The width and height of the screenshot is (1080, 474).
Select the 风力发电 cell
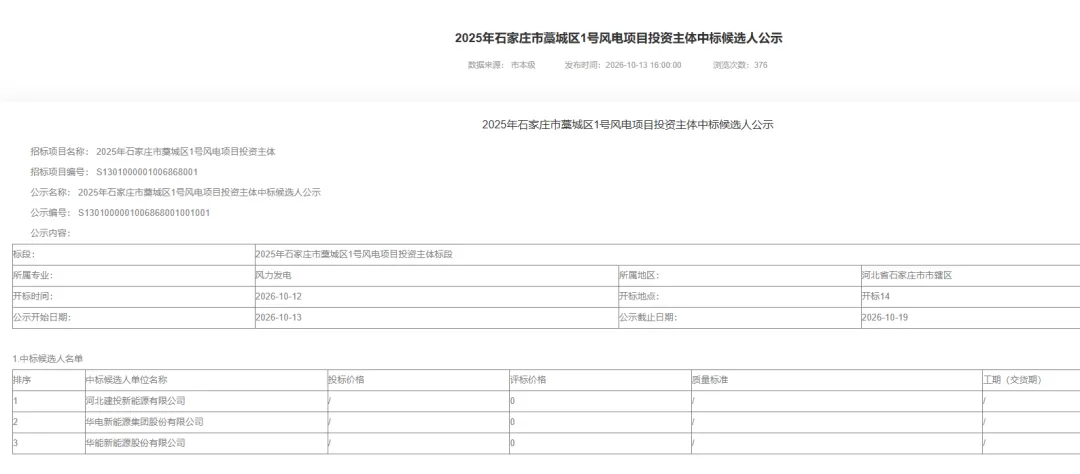[437, 276]
